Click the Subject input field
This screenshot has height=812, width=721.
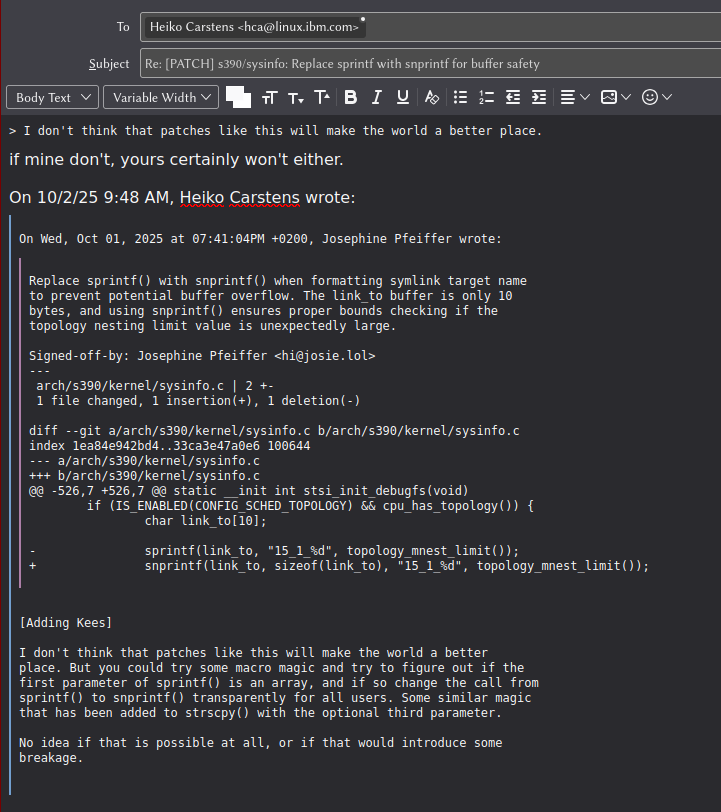[428, 63]
